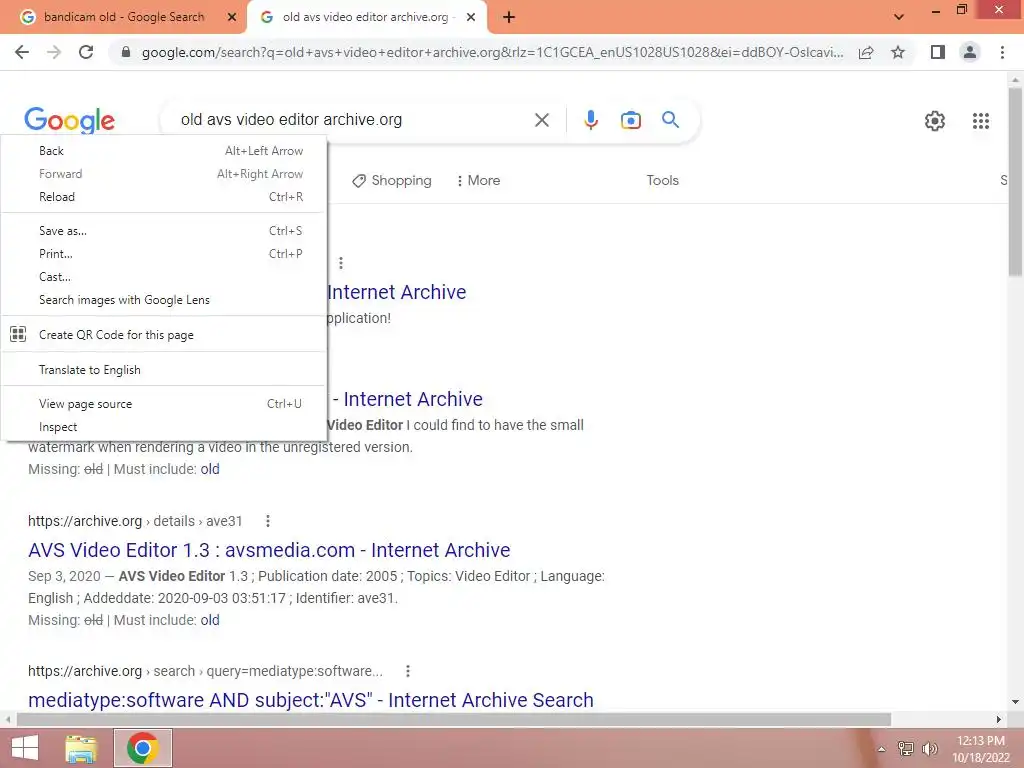Screen dimensions: 1024x768
Task: Click the Chrome icon in the taskbar
Action: 143,748
